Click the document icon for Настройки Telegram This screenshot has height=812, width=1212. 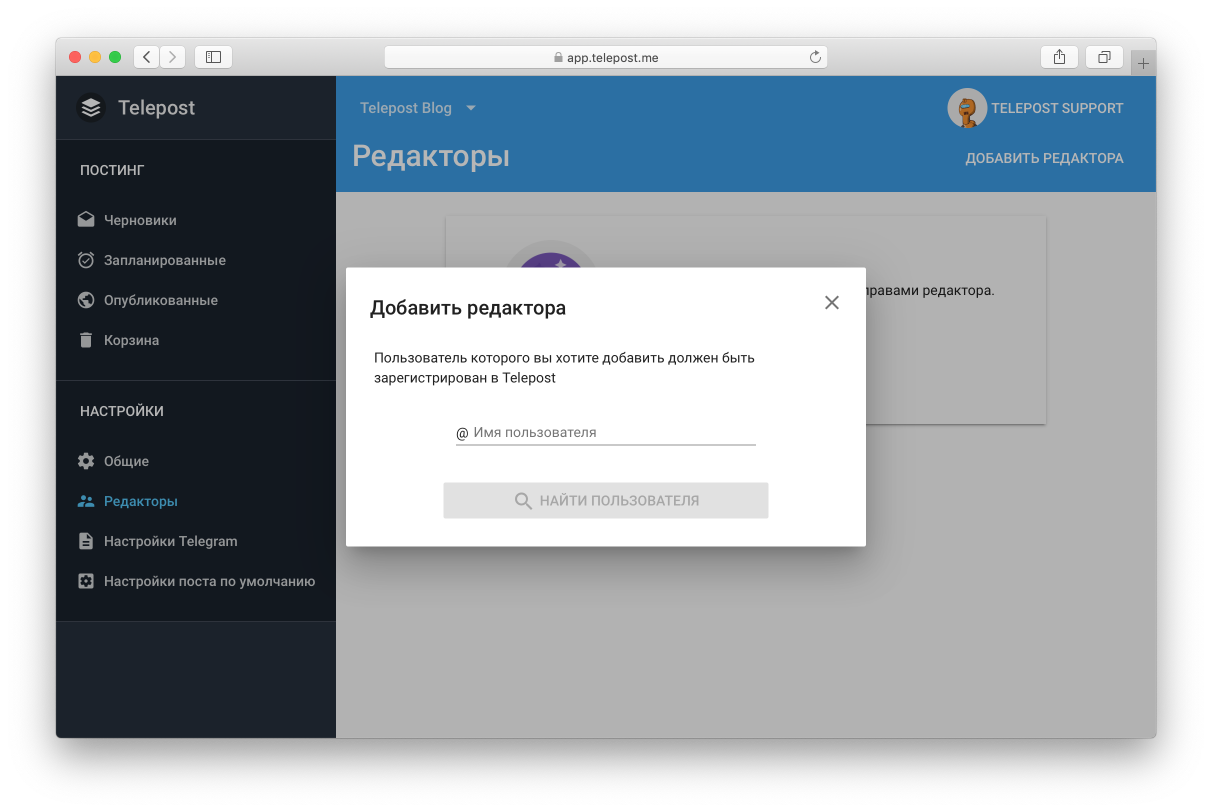click(86, 540)
